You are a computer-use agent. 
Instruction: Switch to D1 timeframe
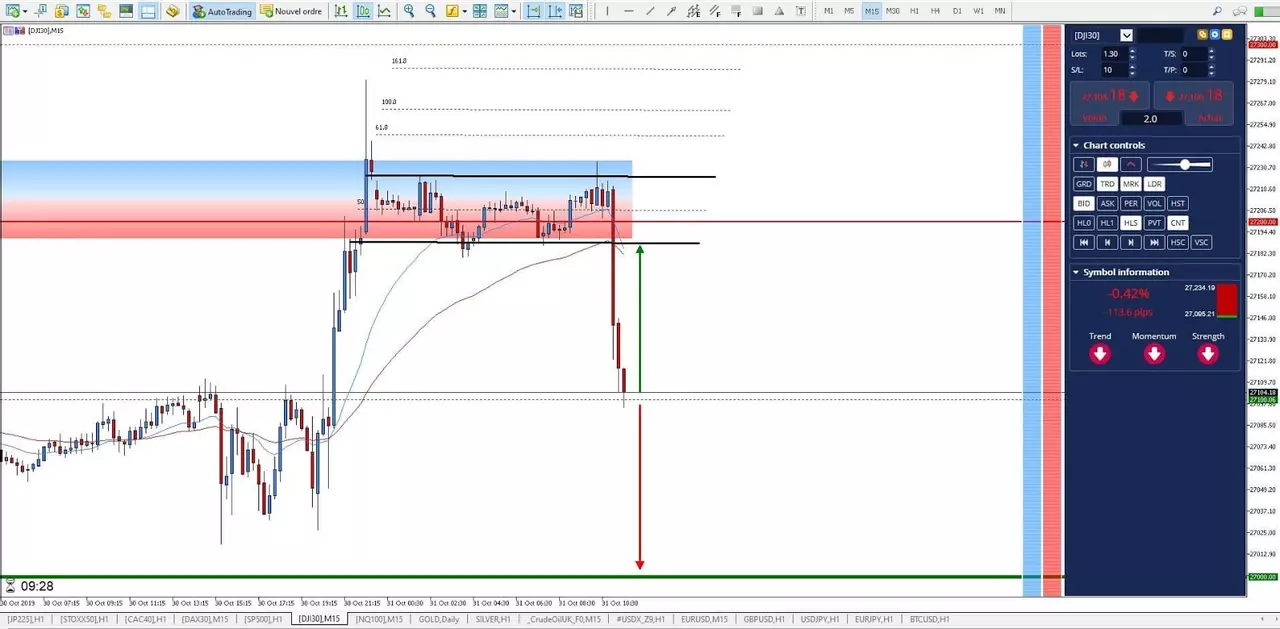(x=957, y=11)
